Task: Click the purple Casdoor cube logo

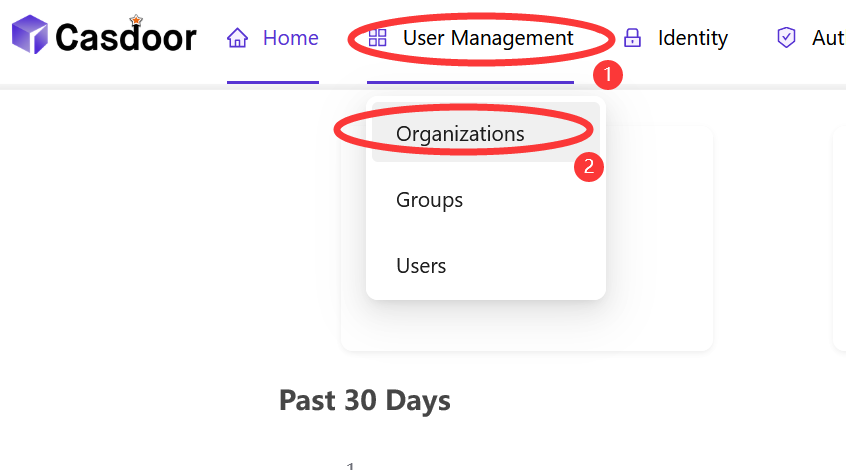Action: [x=29, y=37]
